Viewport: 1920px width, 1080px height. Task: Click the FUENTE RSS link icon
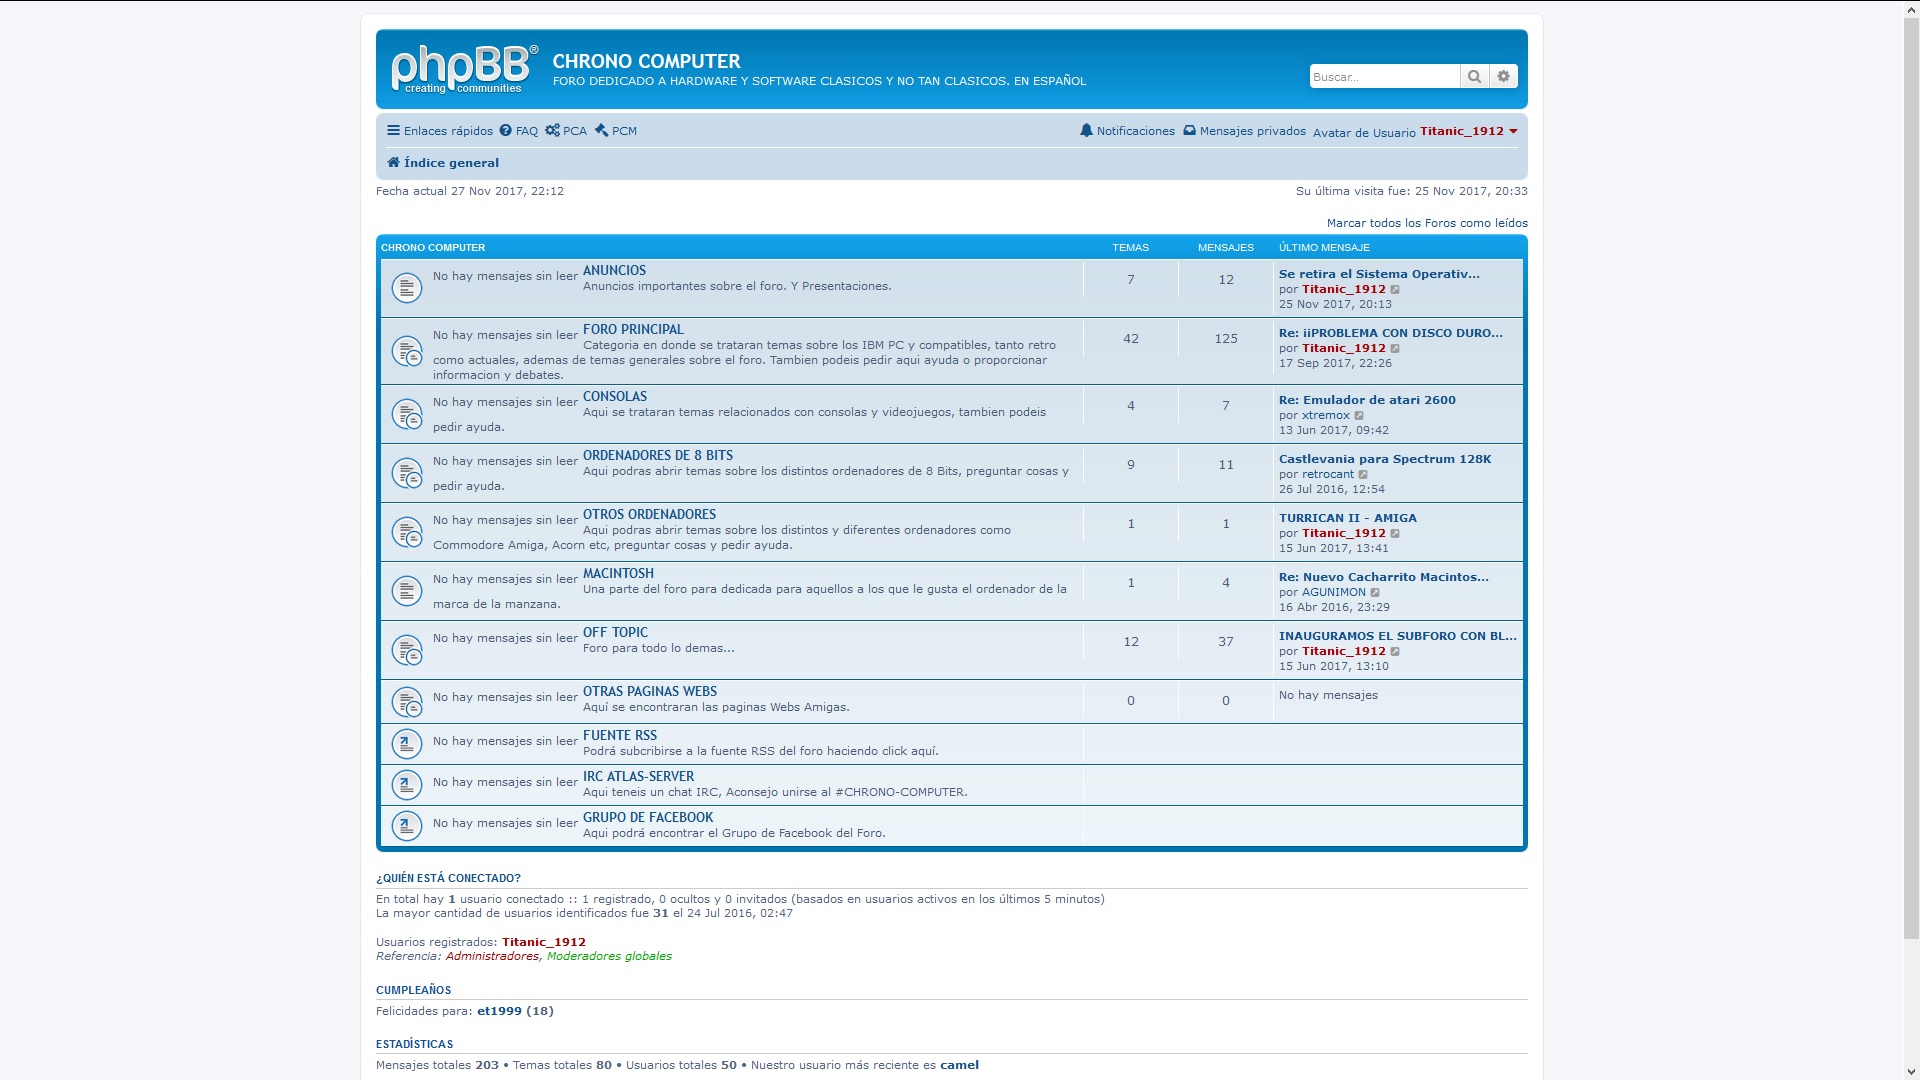point(406,744)
